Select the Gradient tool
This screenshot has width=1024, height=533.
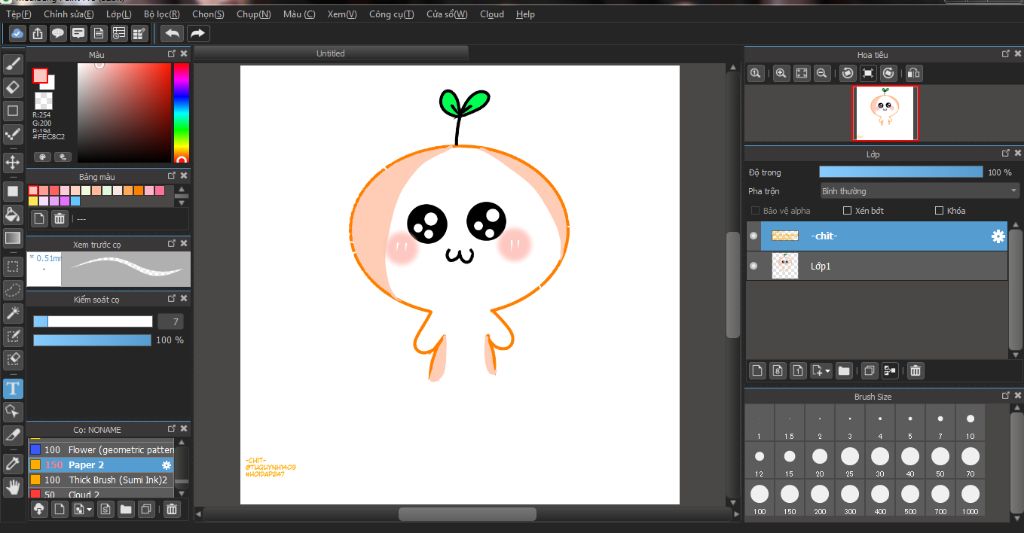(13, 238)
